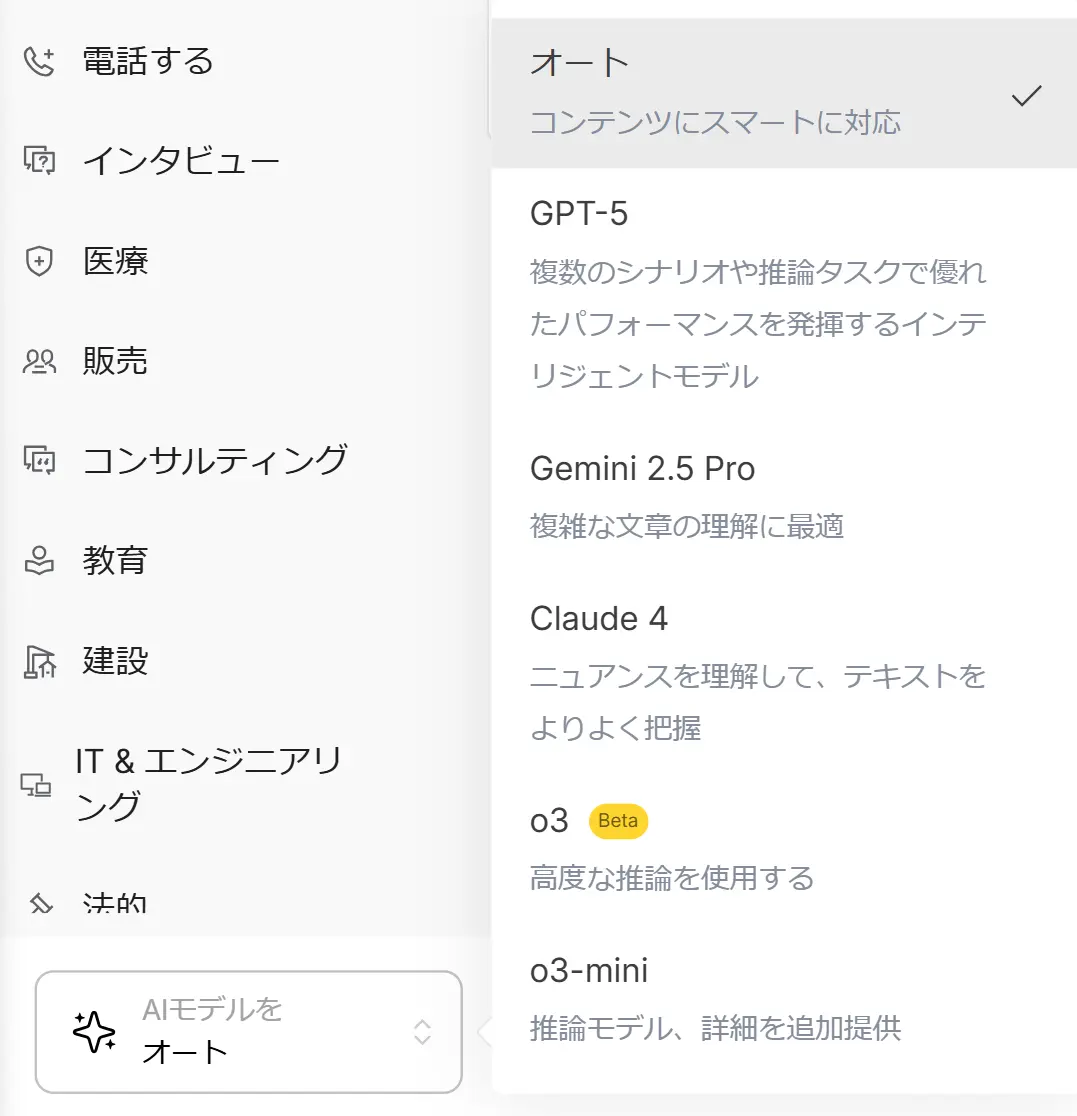This screenshot has height=1116, width=1077.
Task: Open the 教育 category label
Action: [116, 560]
